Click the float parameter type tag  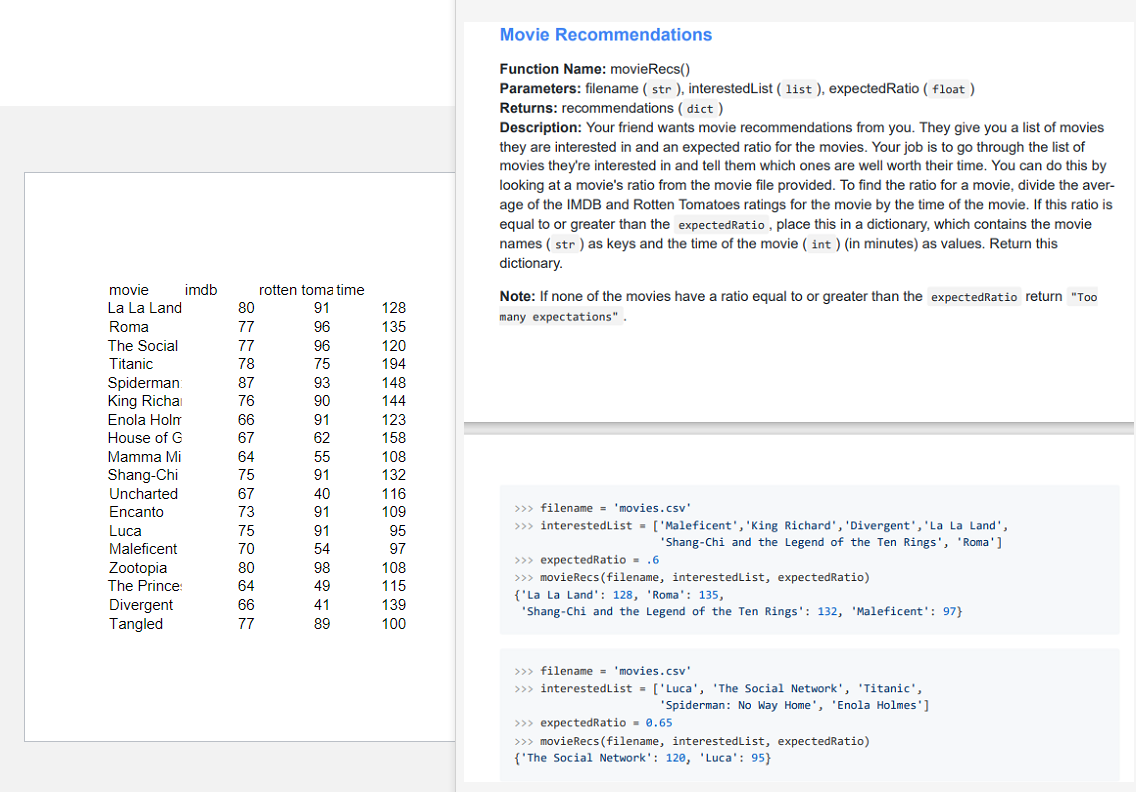(x=948, y=89)
